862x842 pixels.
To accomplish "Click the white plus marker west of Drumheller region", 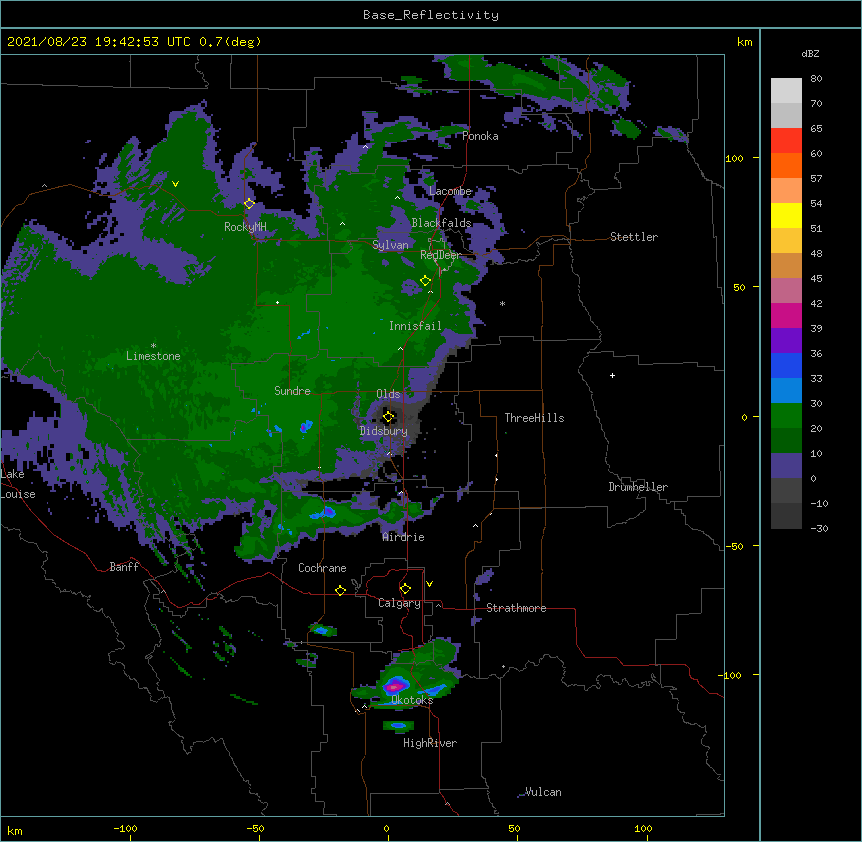I will 612,375.
